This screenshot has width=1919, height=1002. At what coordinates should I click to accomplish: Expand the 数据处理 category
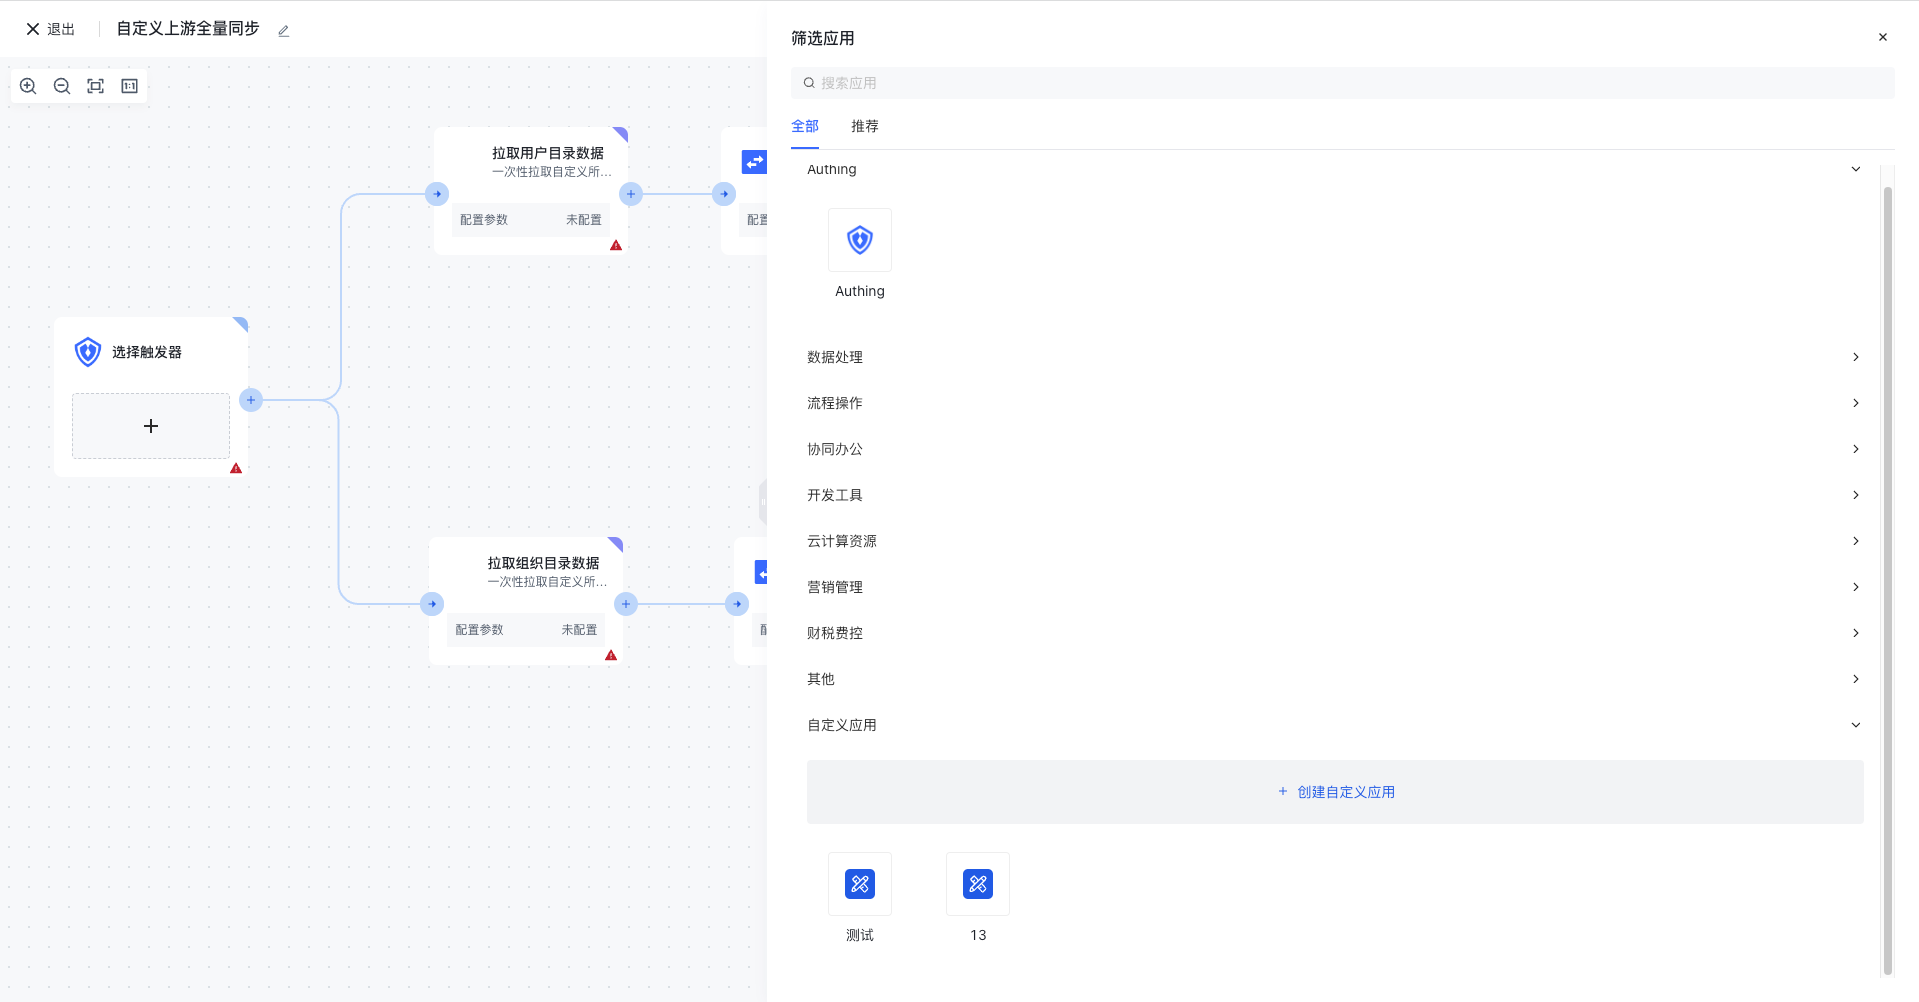tap(1334, 357)
